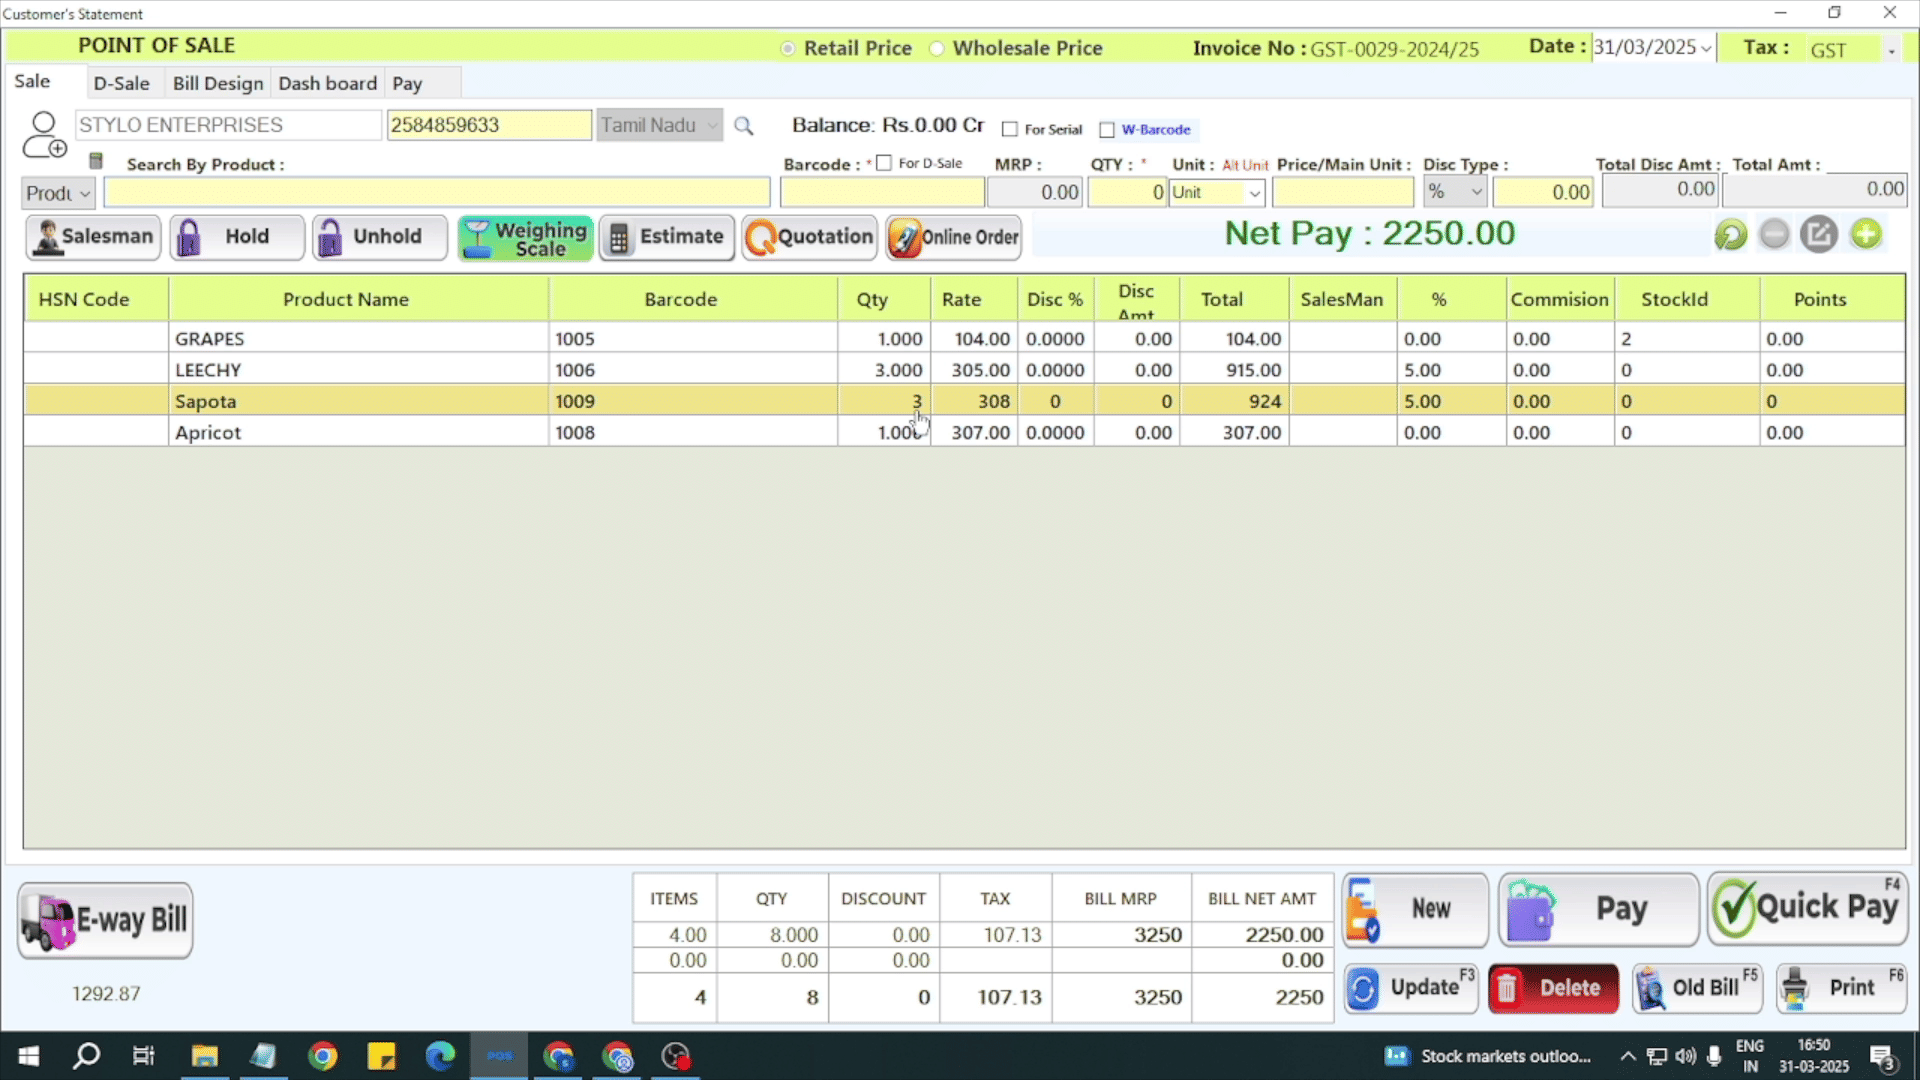Click the red Delete button

click(x=1553, y=988)
